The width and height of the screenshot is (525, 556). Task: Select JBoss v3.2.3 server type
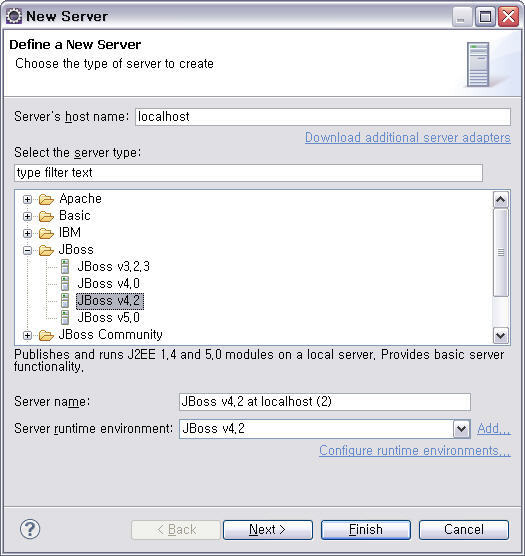pos(113,267)
